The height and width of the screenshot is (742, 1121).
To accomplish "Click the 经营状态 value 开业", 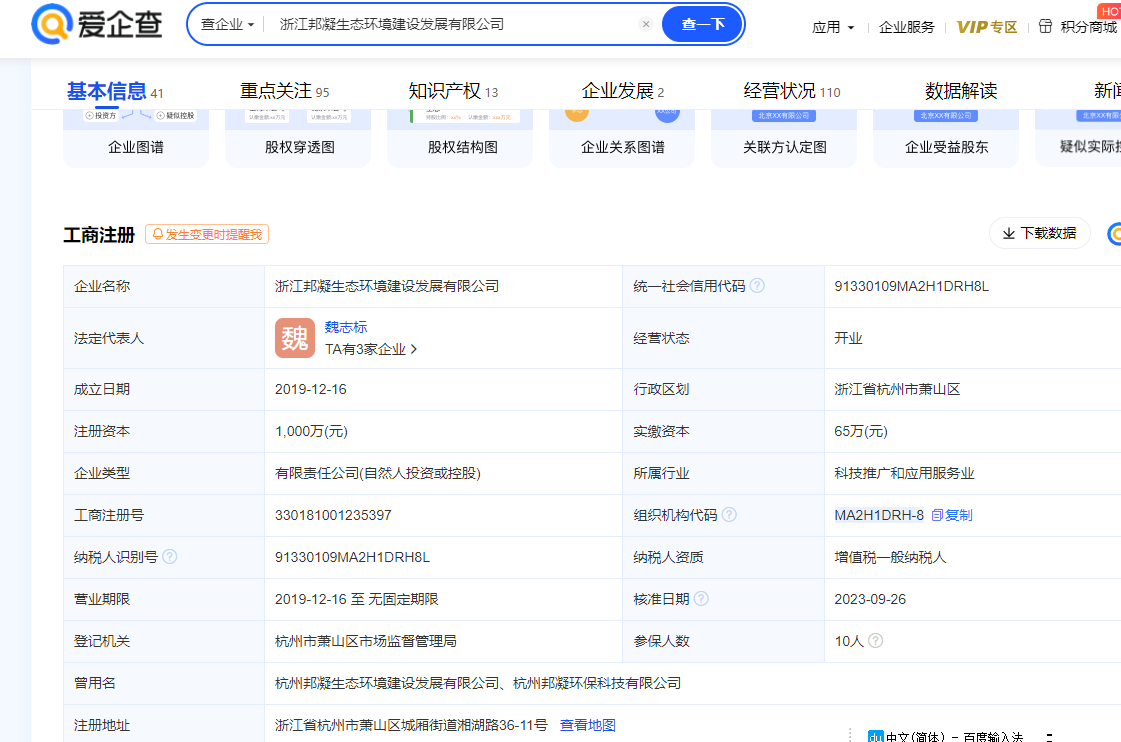I will 849,338.
